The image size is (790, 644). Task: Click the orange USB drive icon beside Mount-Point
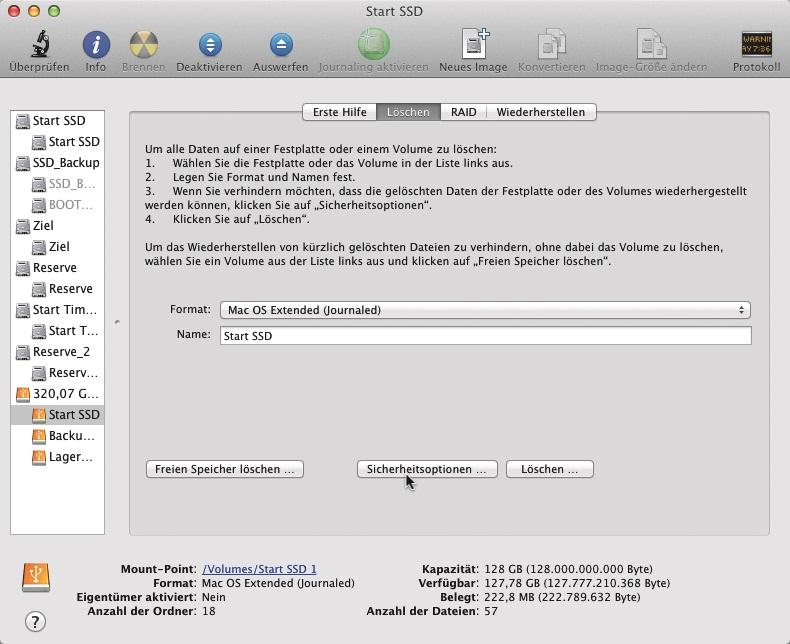tap(36, 577)
